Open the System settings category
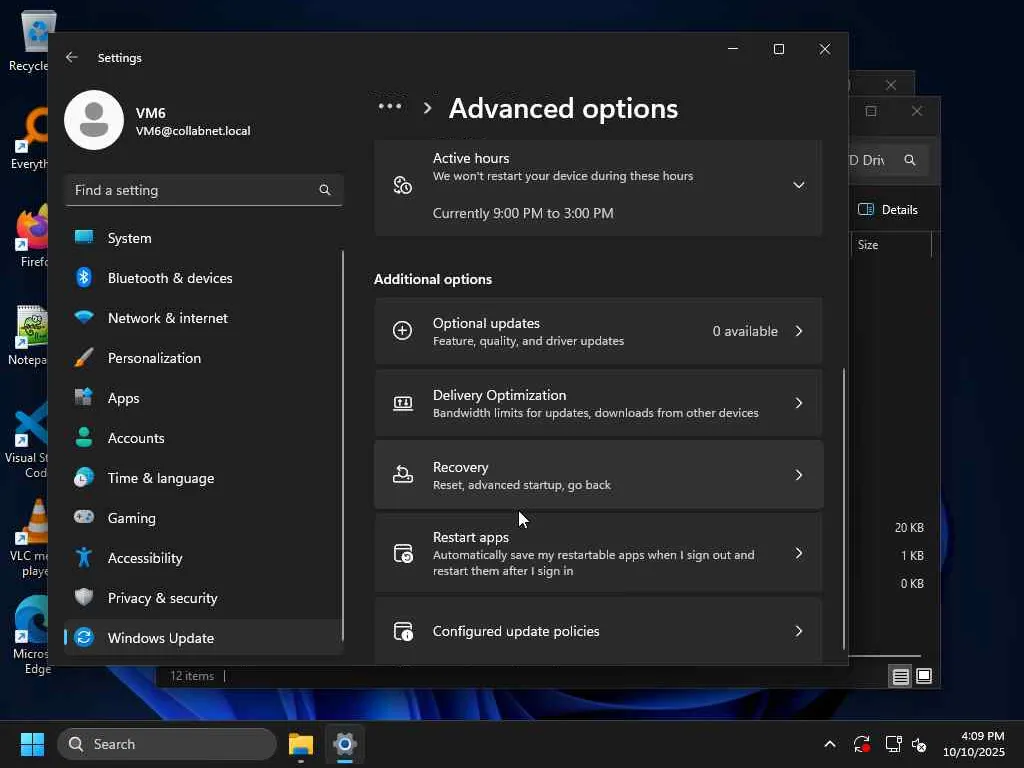This screenshot has width=1024, height=768. pyautogui.click(x=129, y=238)
